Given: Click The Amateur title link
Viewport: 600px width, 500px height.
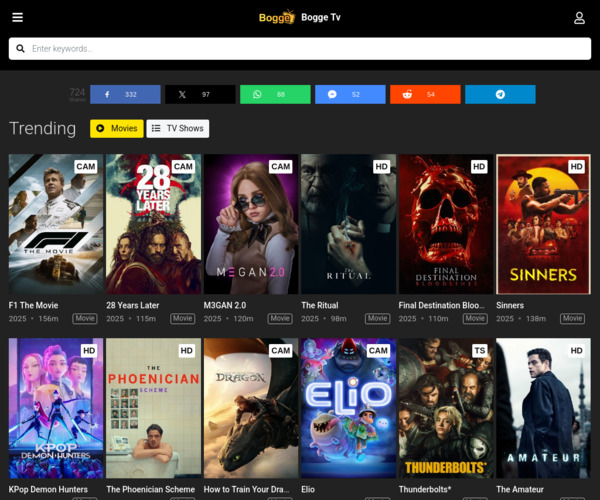Looking at the screenshot, I should click(x=520, y=489).
